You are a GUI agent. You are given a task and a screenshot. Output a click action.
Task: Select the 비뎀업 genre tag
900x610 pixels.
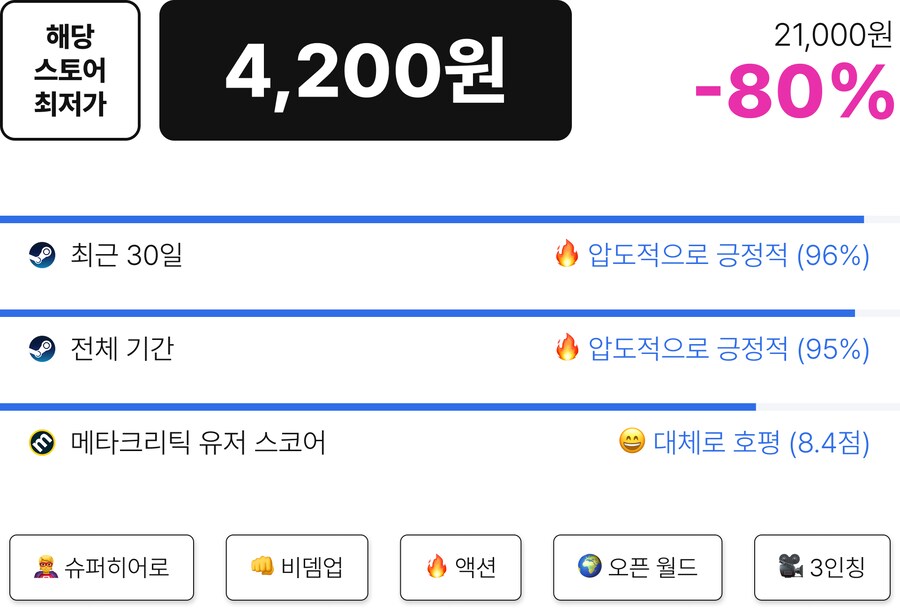297,567
